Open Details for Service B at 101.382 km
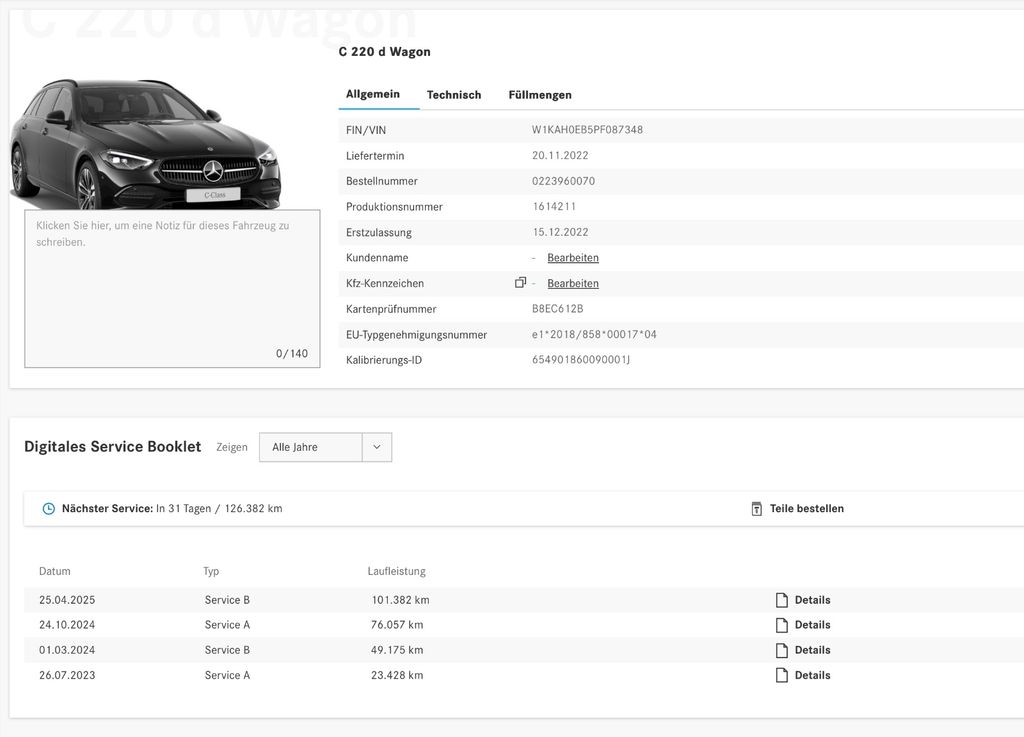 coord(812,600)
